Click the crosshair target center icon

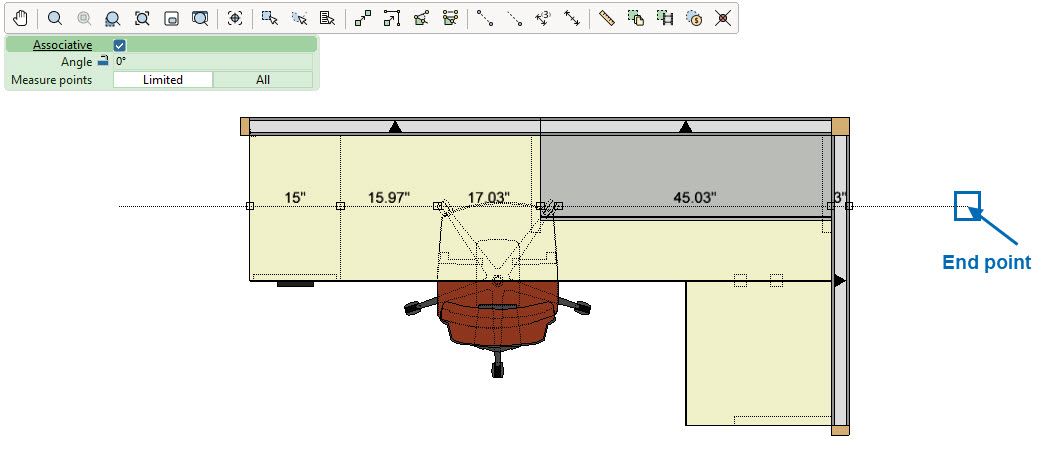click(x=235, y=18)
